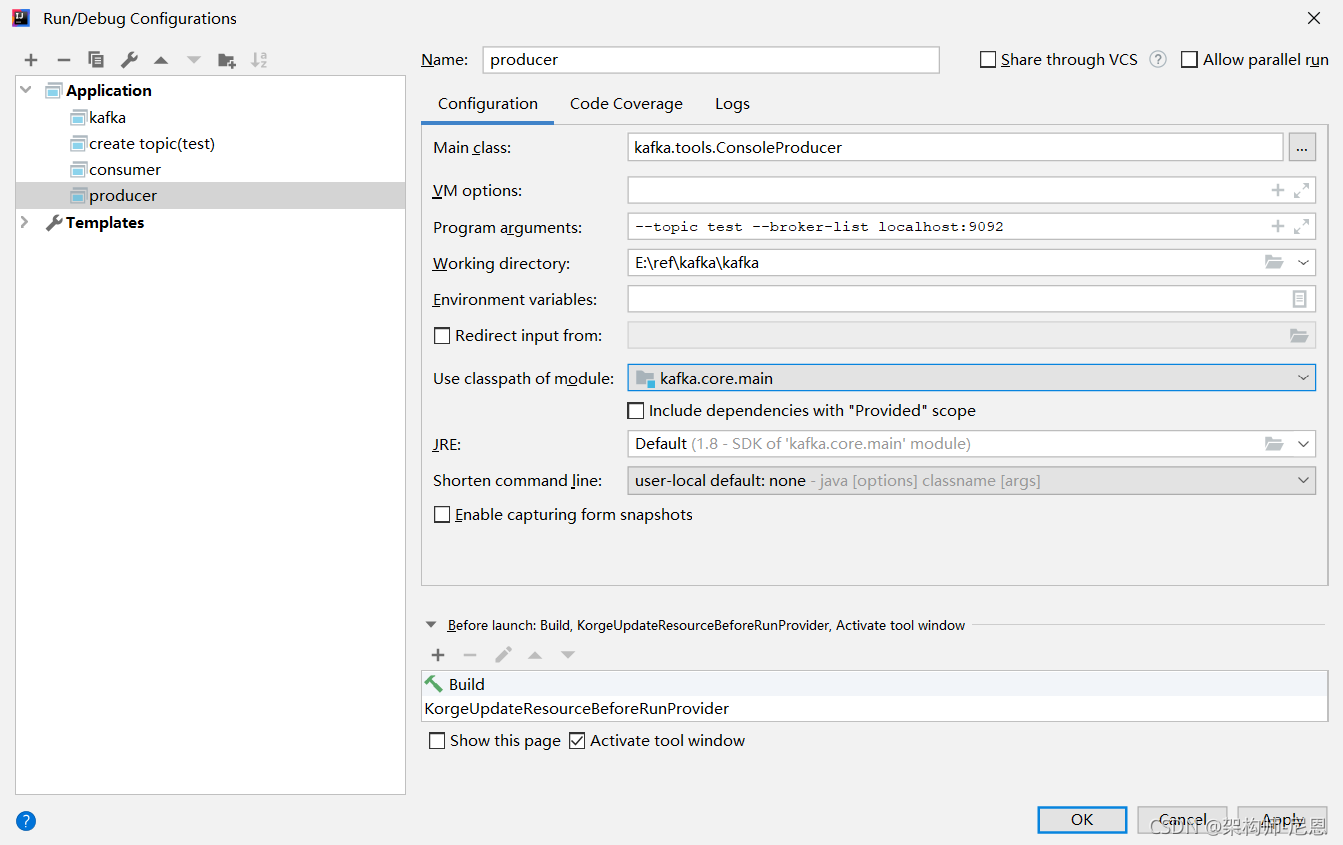Move before launch task up

[535, 655]
